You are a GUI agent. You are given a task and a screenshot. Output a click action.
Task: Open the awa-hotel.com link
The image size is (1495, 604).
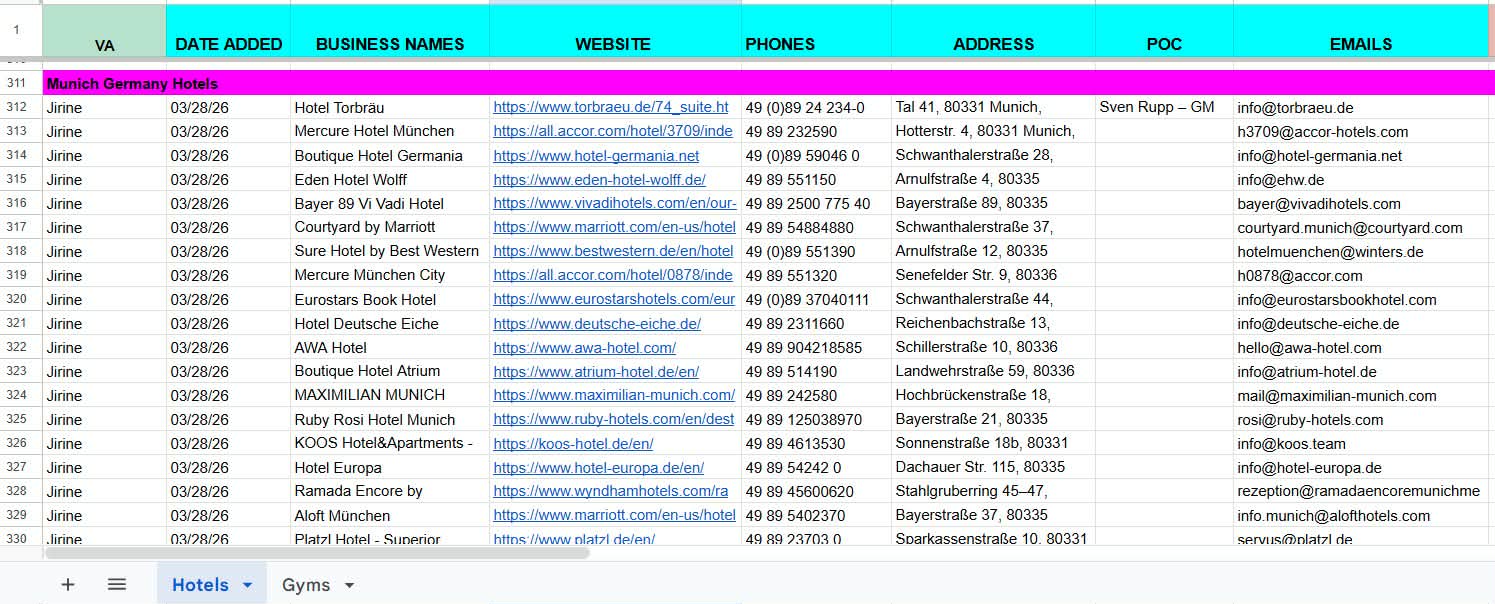584,347
